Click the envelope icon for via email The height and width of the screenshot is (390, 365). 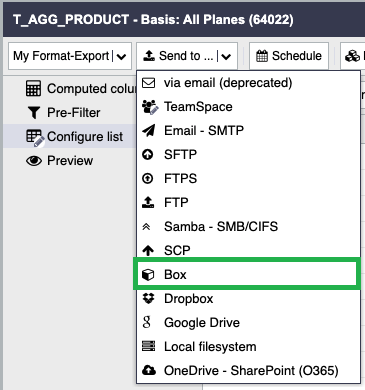pos(148,83)
